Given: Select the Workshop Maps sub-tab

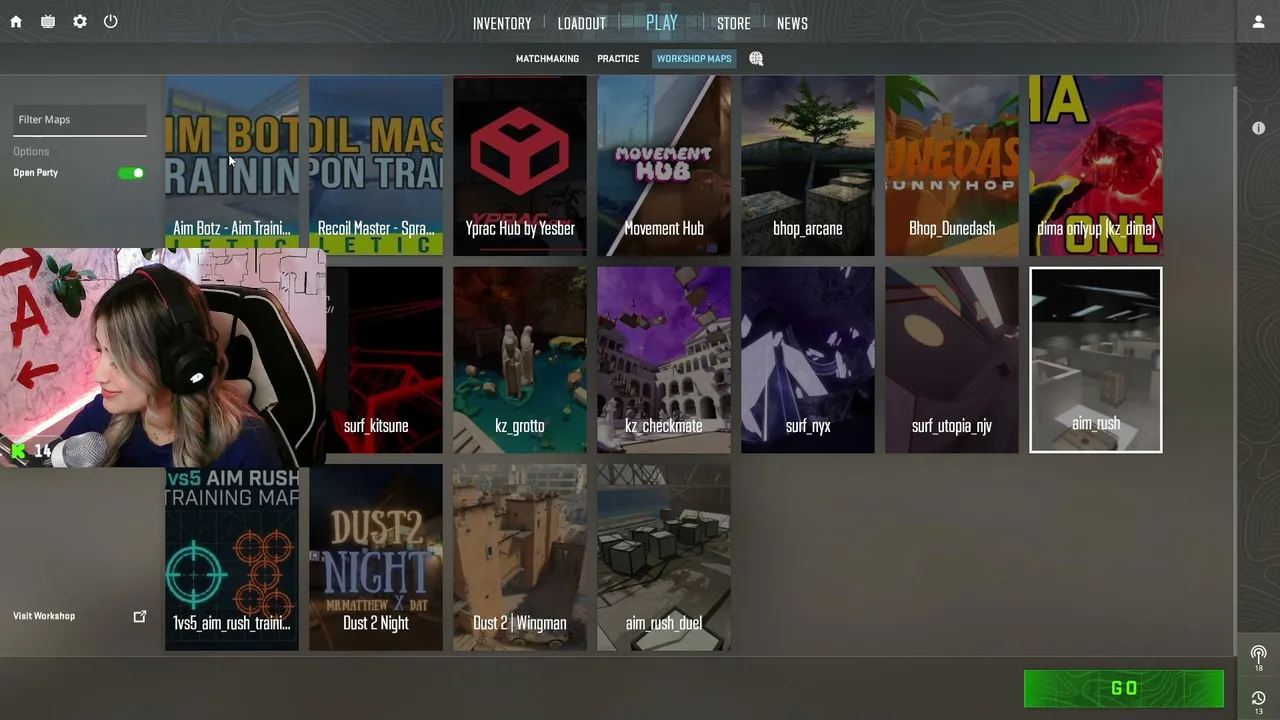Looking at the screenshot, I should click(694, 59).
